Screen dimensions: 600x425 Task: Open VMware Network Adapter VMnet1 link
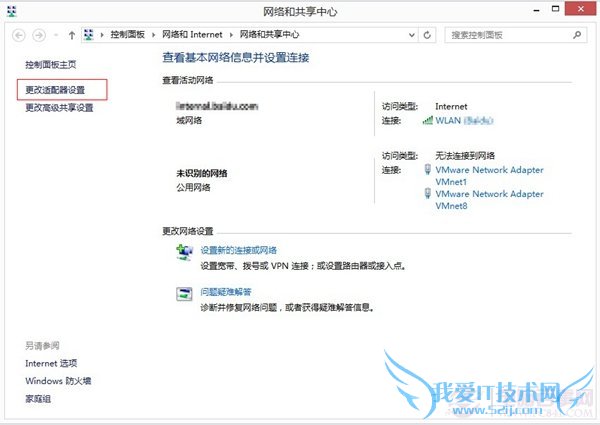[x=489, y=176]
